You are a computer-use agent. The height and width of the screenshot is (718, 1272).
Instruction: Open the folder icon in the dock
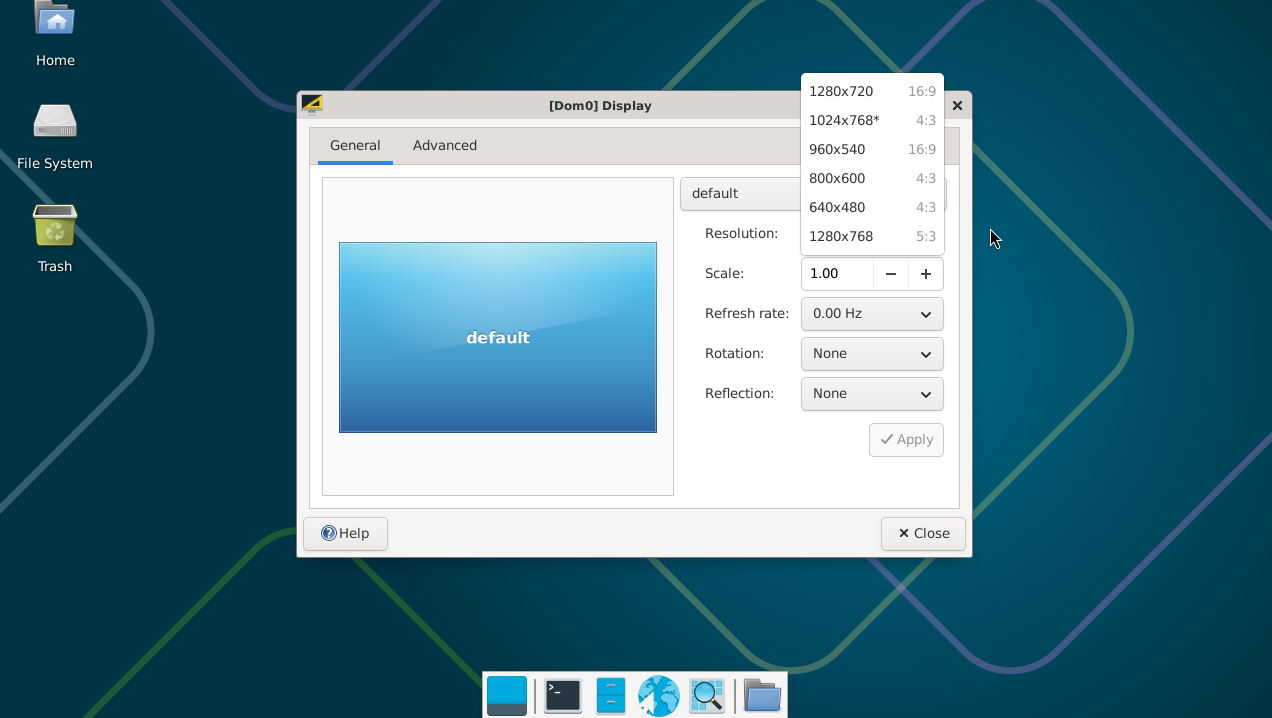pyautogui.click(x=762, y=695)
